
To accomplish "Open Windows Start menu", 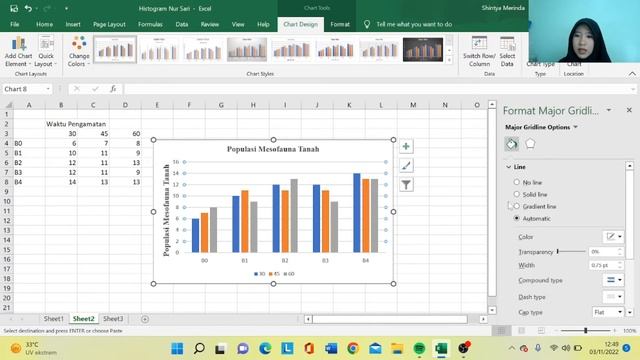I will (x=177, y=349).
